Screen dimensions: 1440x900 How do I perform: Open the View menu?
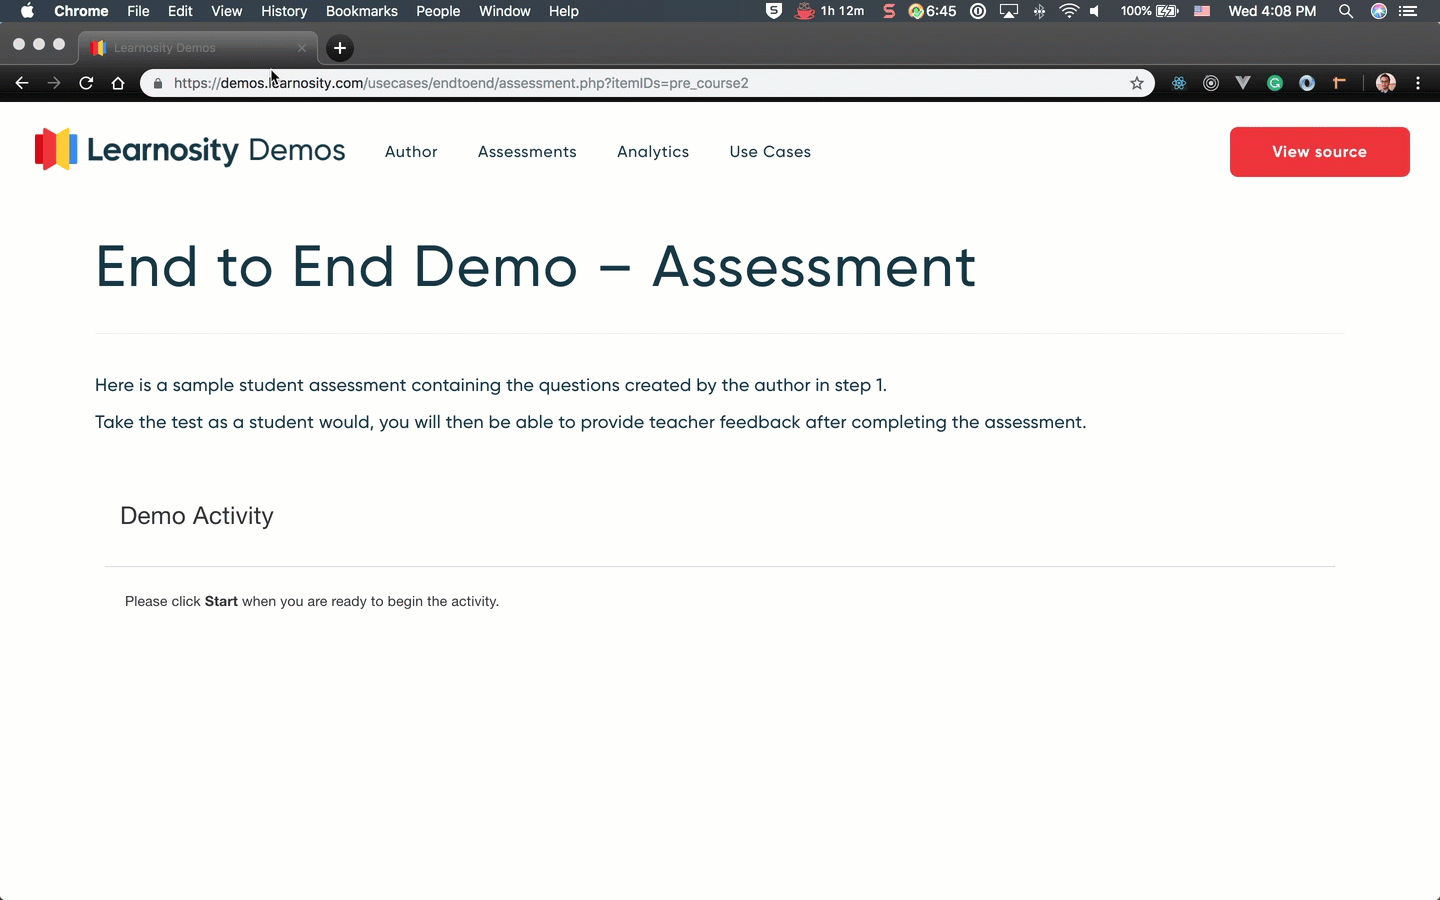coord(227,11)
